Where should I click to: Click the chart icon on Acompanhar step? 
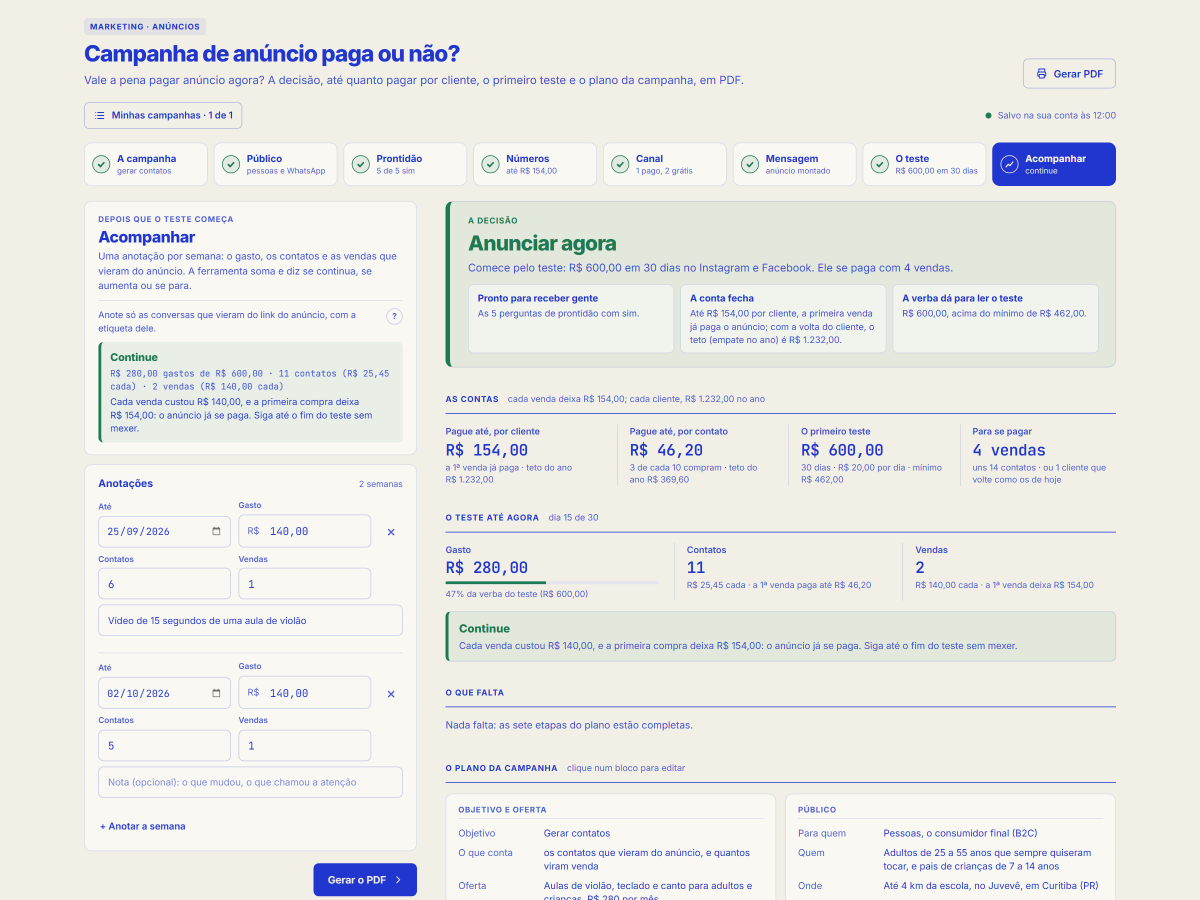click(1009, 164)
